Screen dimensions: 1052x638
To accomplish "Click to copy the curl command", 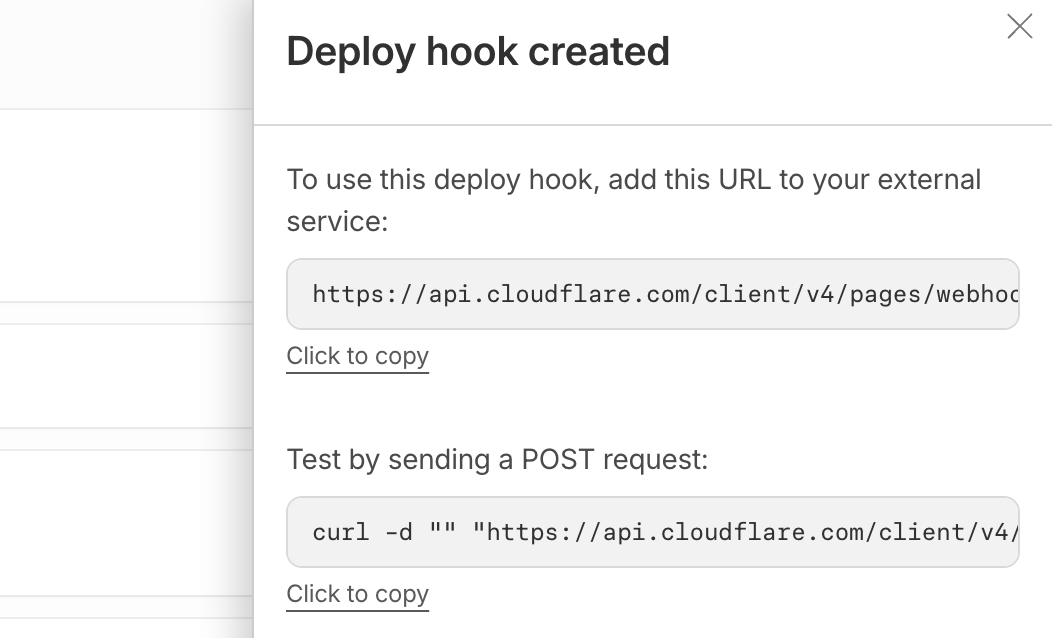I will pos(358,594).
